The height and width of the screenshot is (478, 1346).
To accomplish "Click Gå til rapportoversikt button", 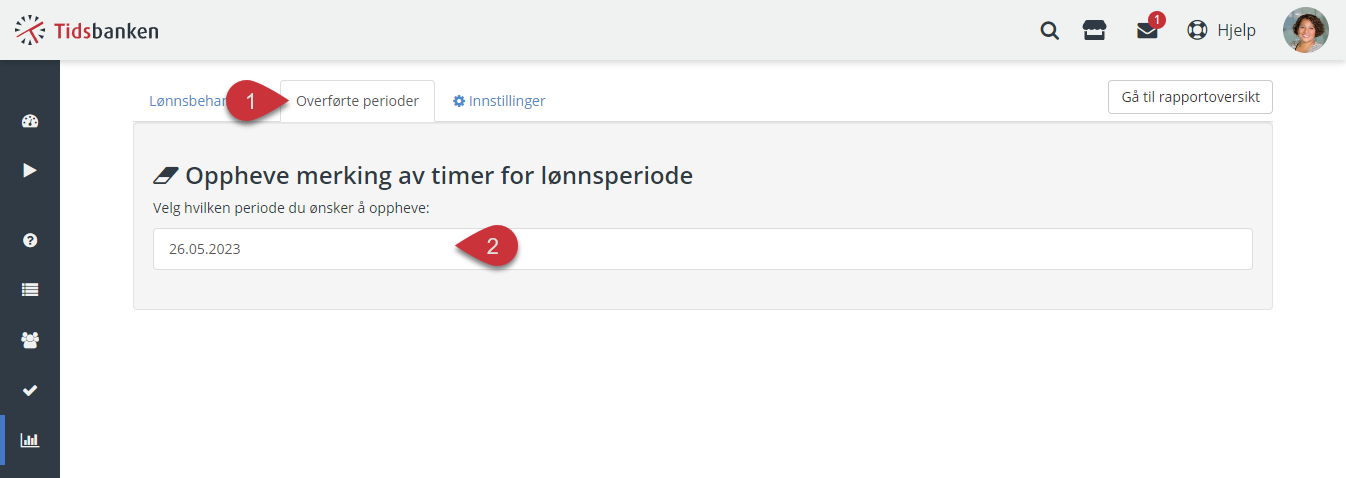I will click(x=1190, y=98).
